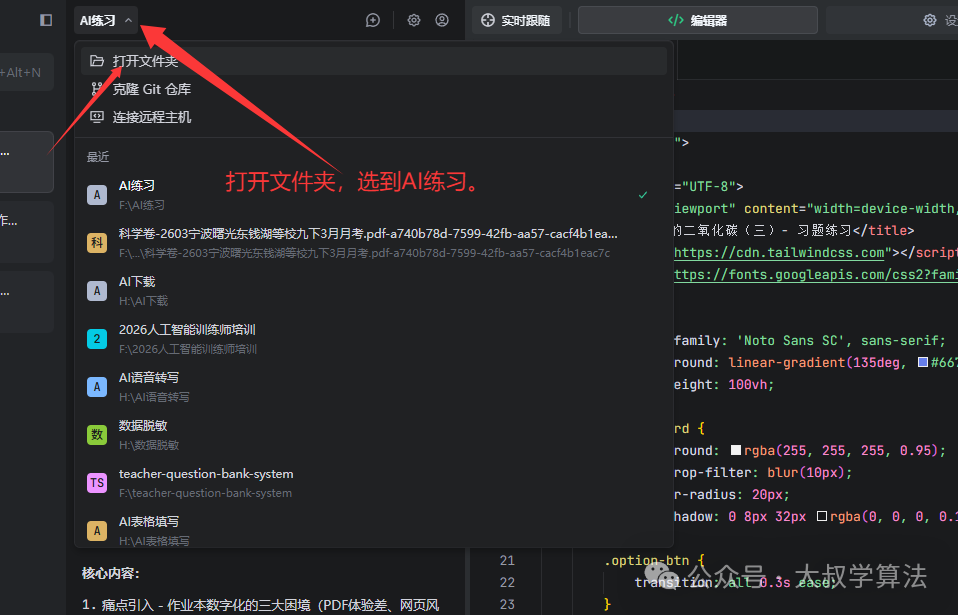Toggle the sidebar panel icon

[46, 20]
